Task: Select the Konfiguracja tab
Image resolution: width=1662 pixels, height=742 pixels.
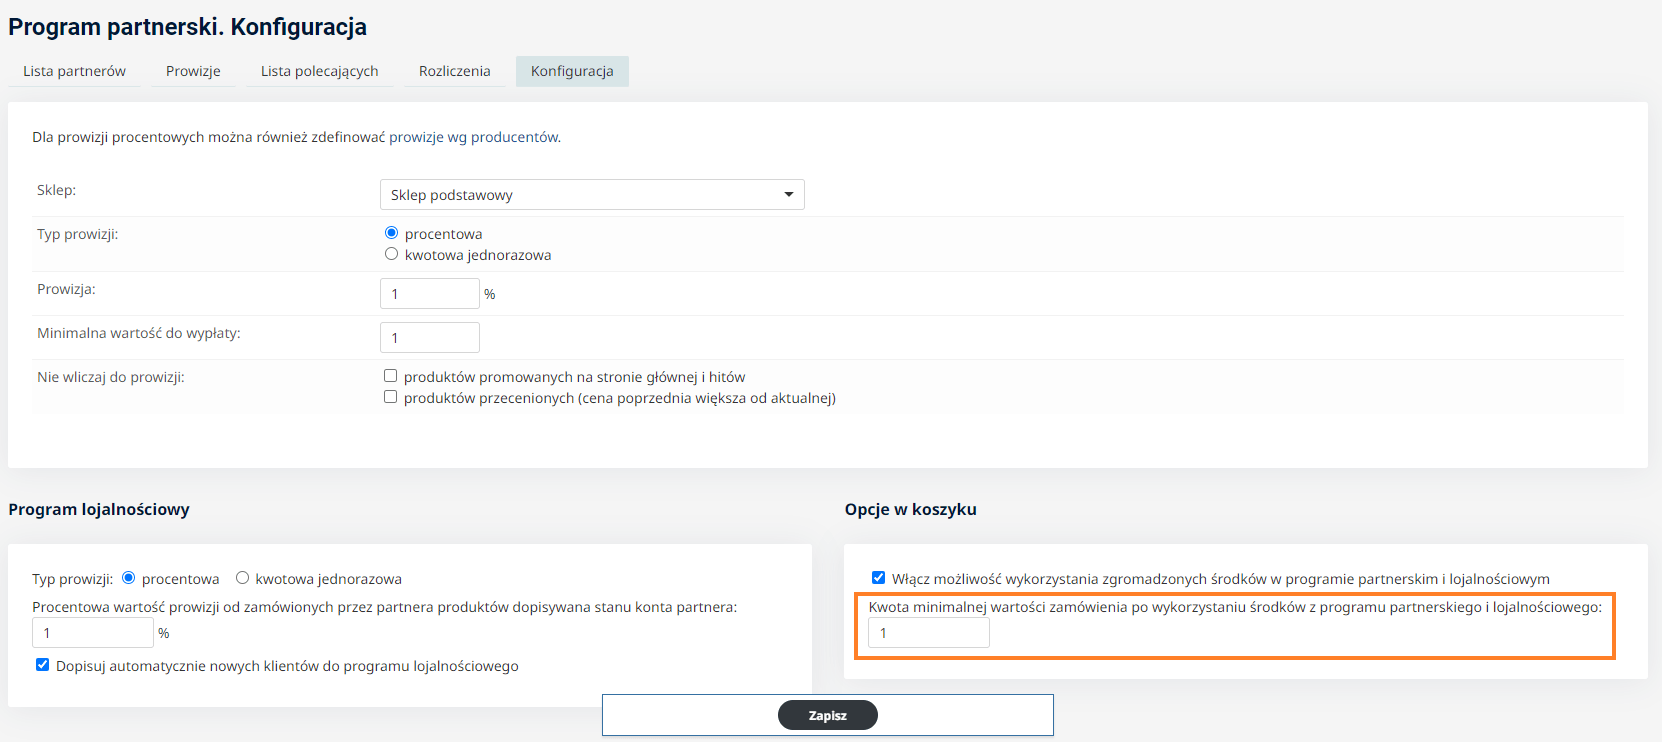Action: [x=572, y=71]
